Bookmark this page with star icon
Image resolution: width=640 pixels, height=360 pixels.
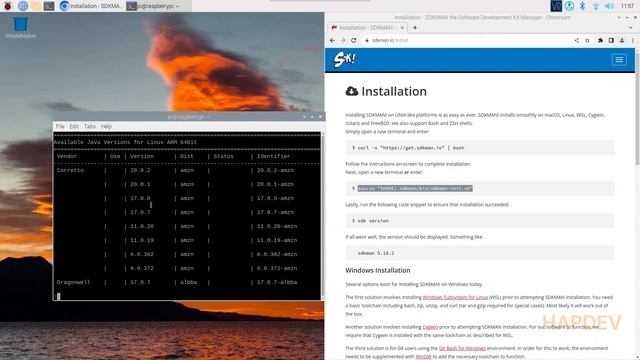click(x=587, y=40)
